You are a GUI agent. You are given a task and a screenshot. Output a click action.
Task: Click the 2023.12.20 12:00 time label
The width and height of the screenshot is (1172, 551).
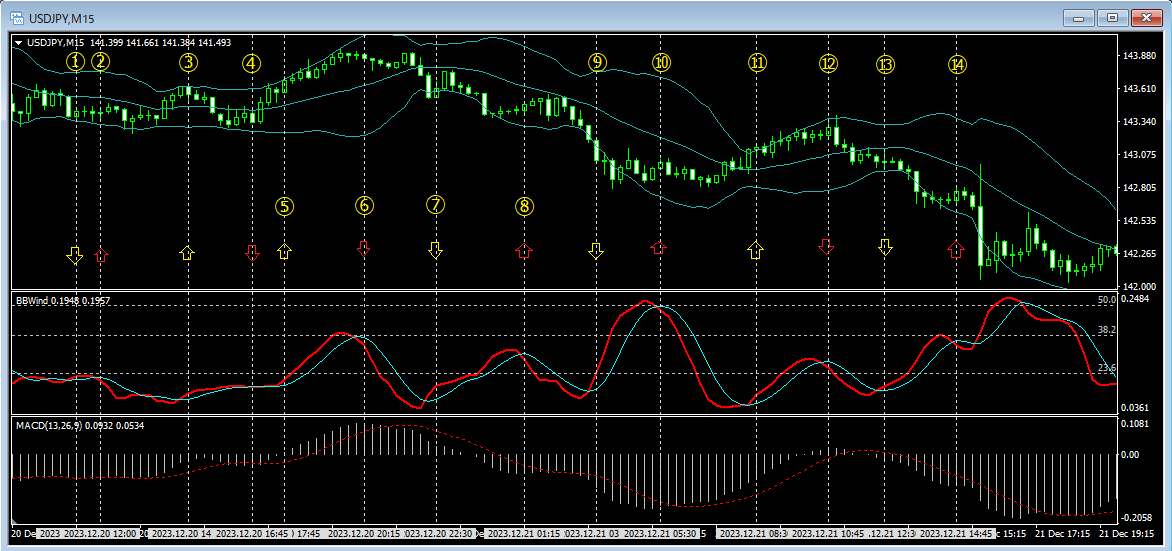(99, 534)
